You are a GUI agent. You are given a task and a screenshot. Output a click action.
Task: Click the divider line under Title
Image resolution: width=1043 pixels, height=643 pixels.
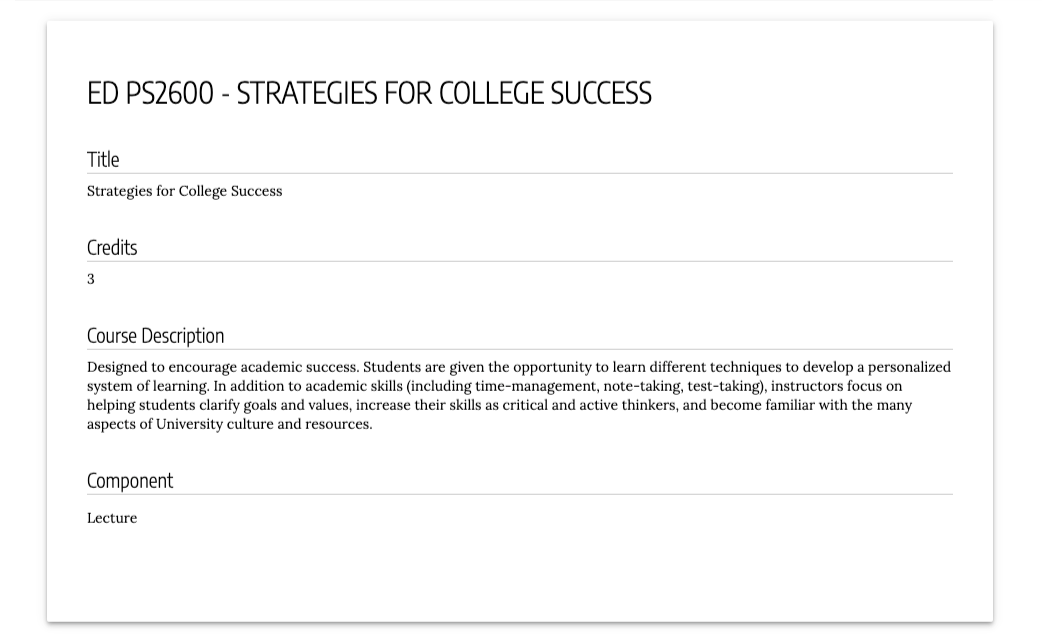coord(520,174)
